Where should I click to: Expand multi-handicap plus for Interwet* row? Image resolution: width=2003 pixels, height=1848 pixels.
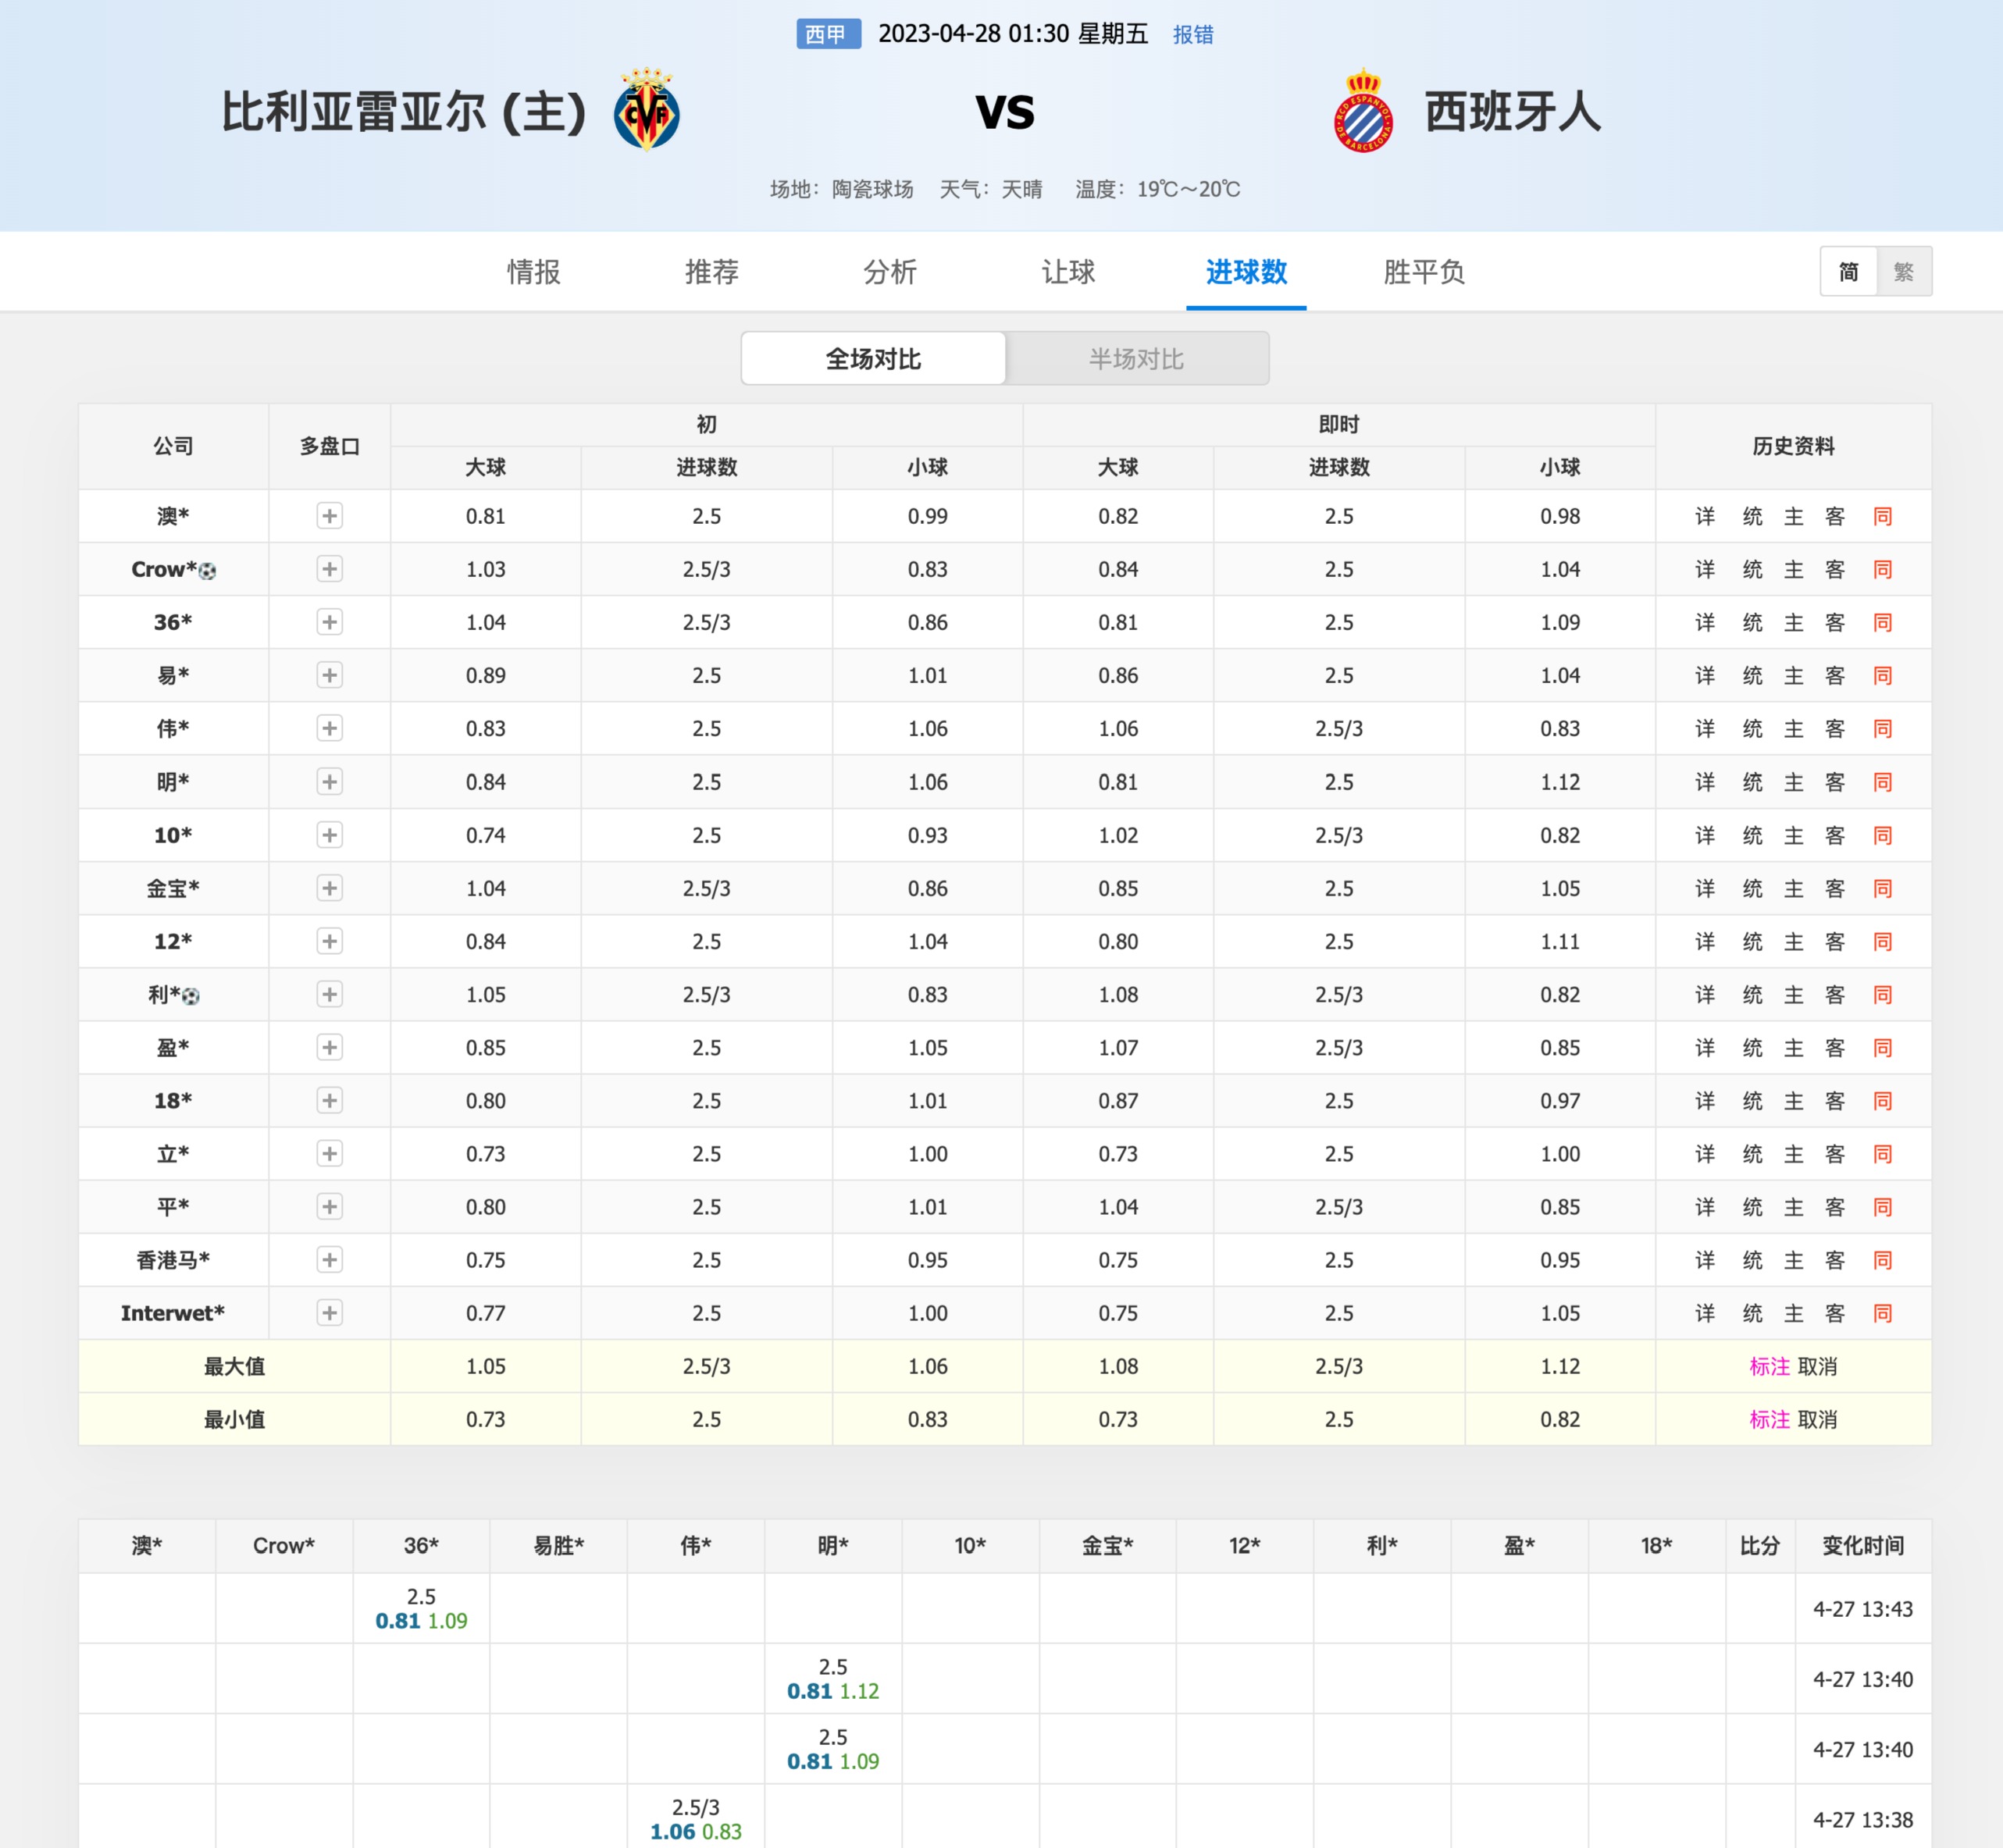[329, 1313]
